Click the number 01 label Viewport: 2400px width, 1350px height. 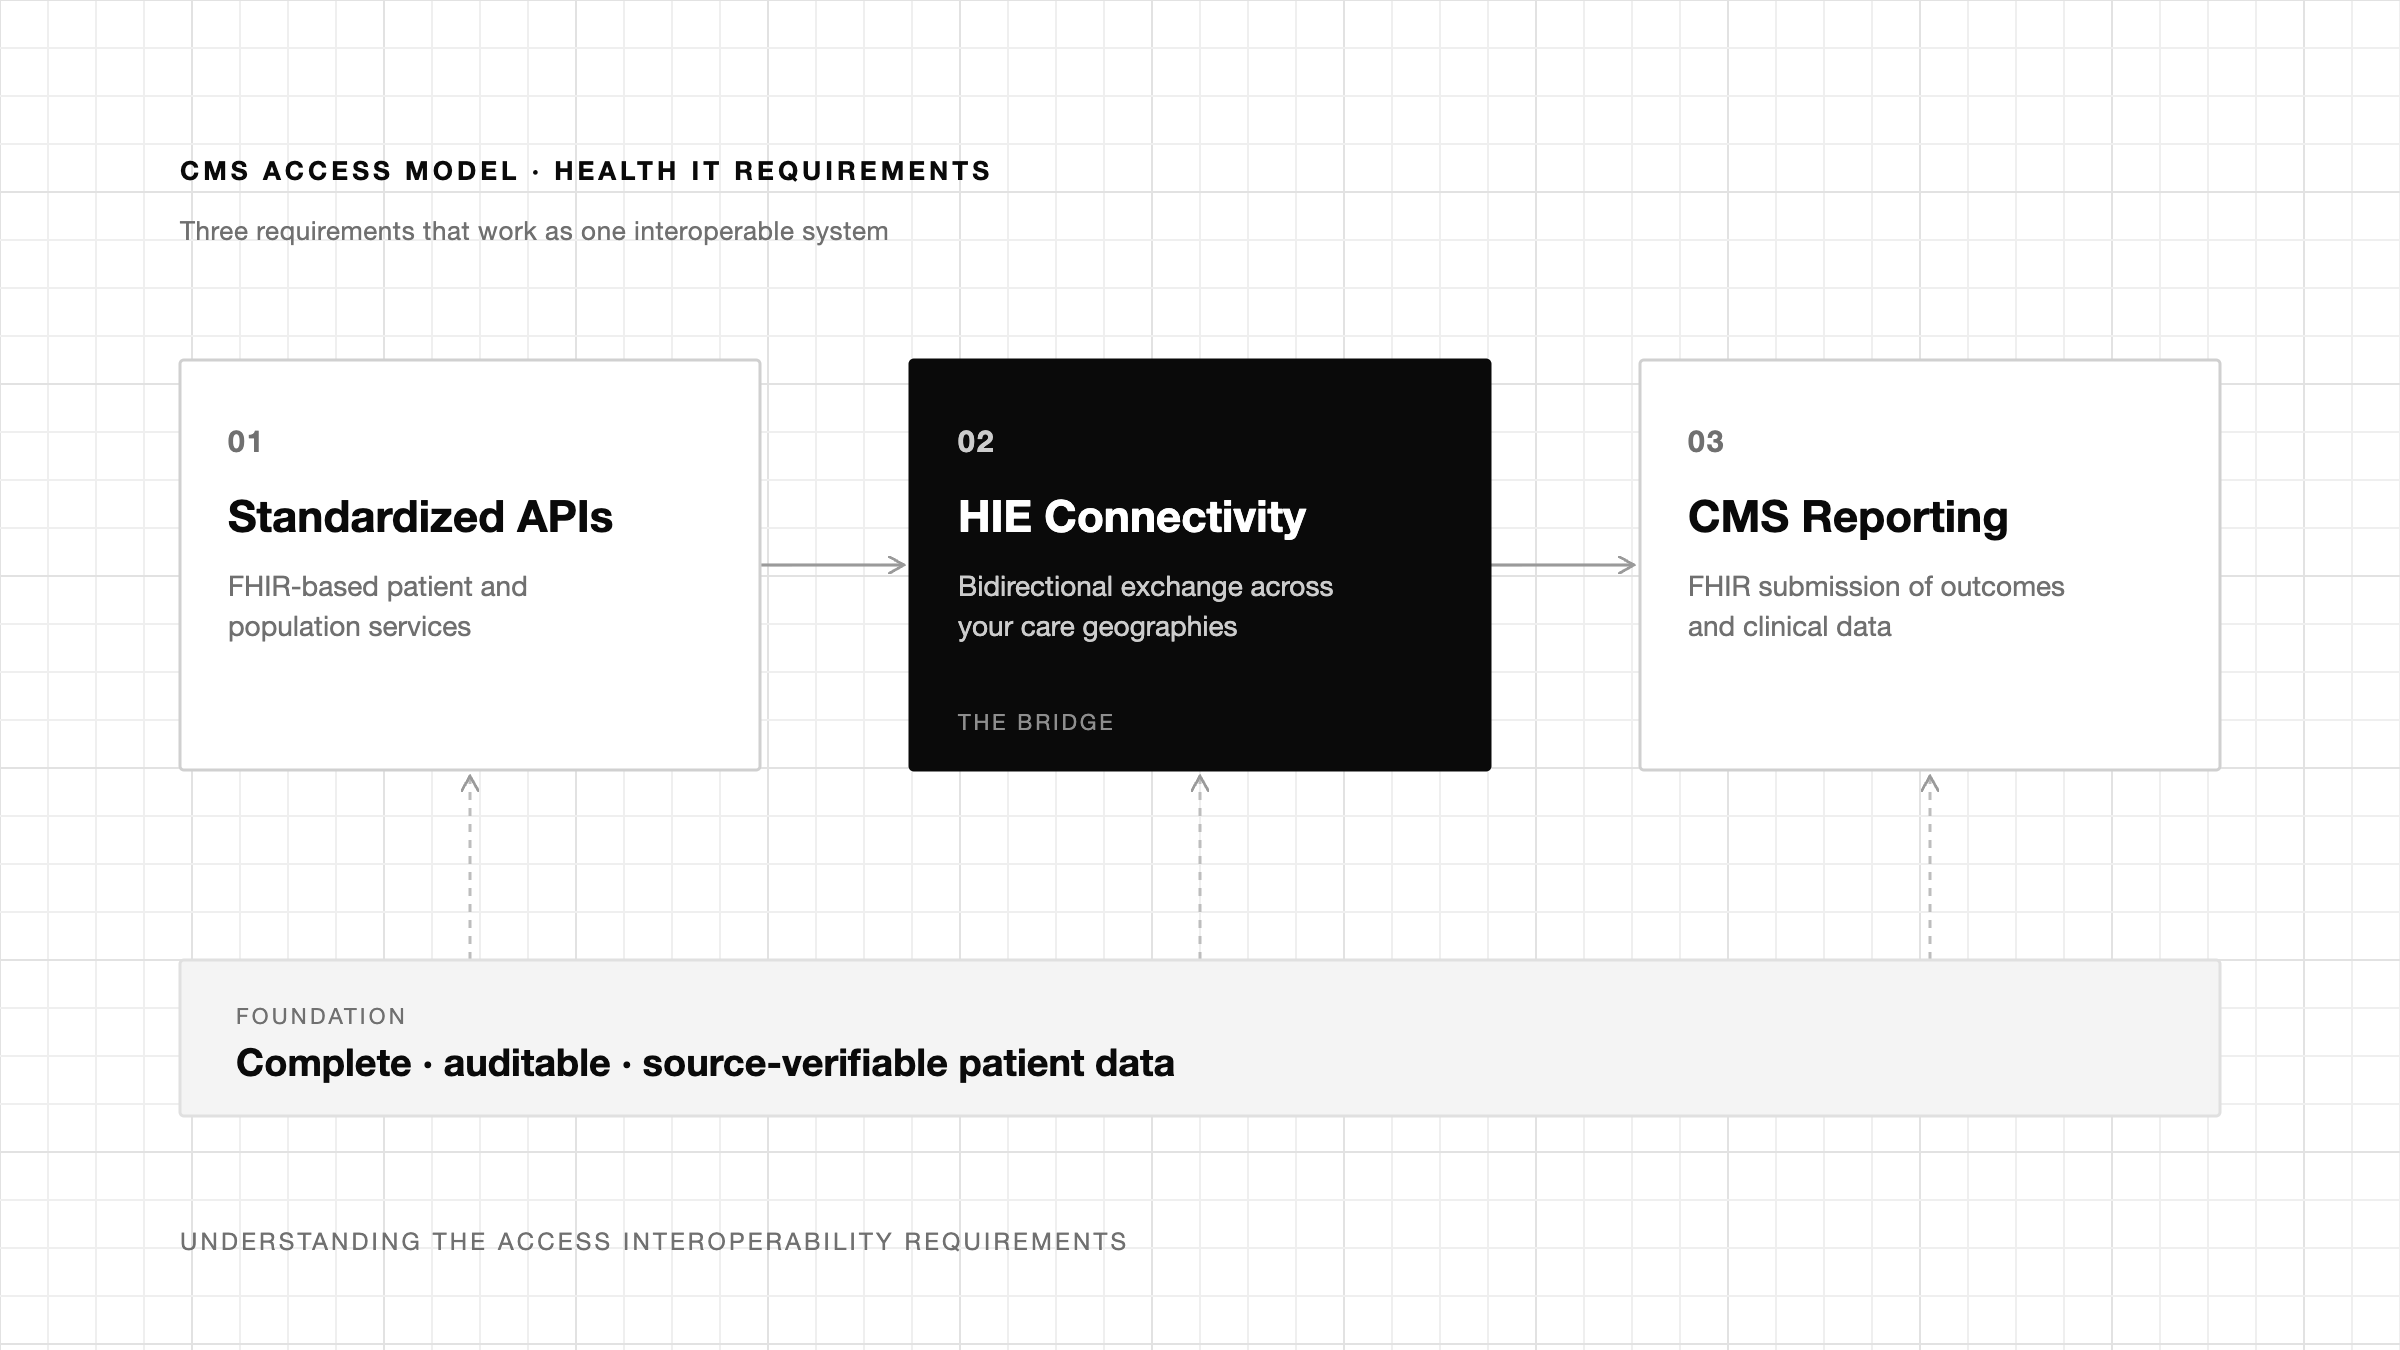(x=245, y=442)
